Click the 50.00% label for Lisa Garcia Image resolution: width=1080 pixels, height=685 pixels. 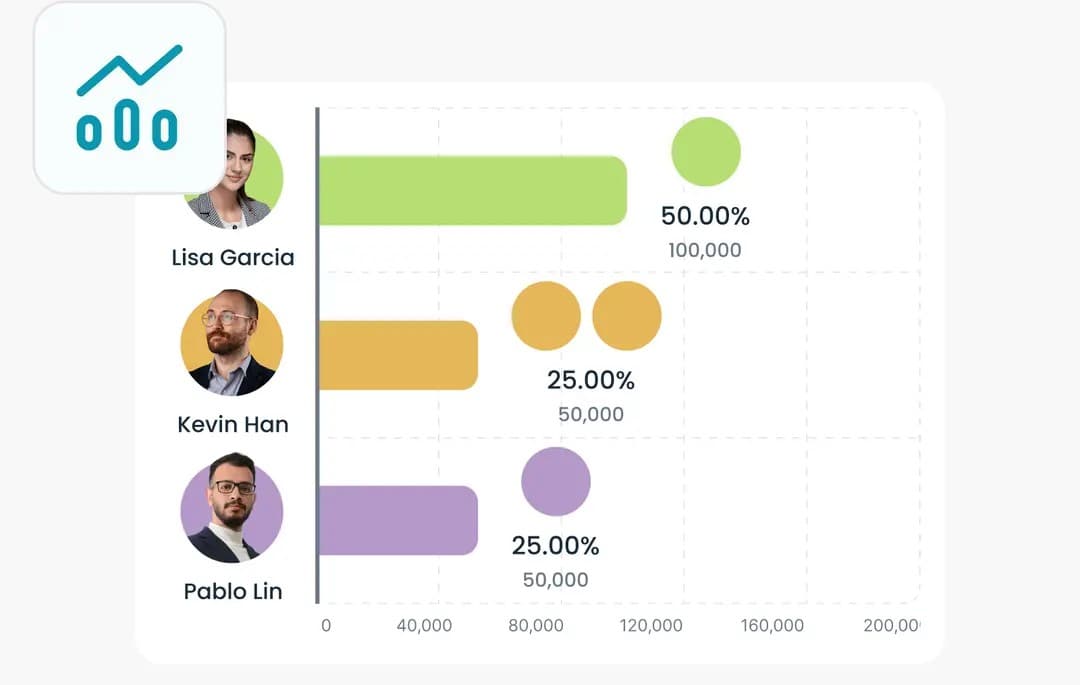pyautogui.click(x=705, y=216)
